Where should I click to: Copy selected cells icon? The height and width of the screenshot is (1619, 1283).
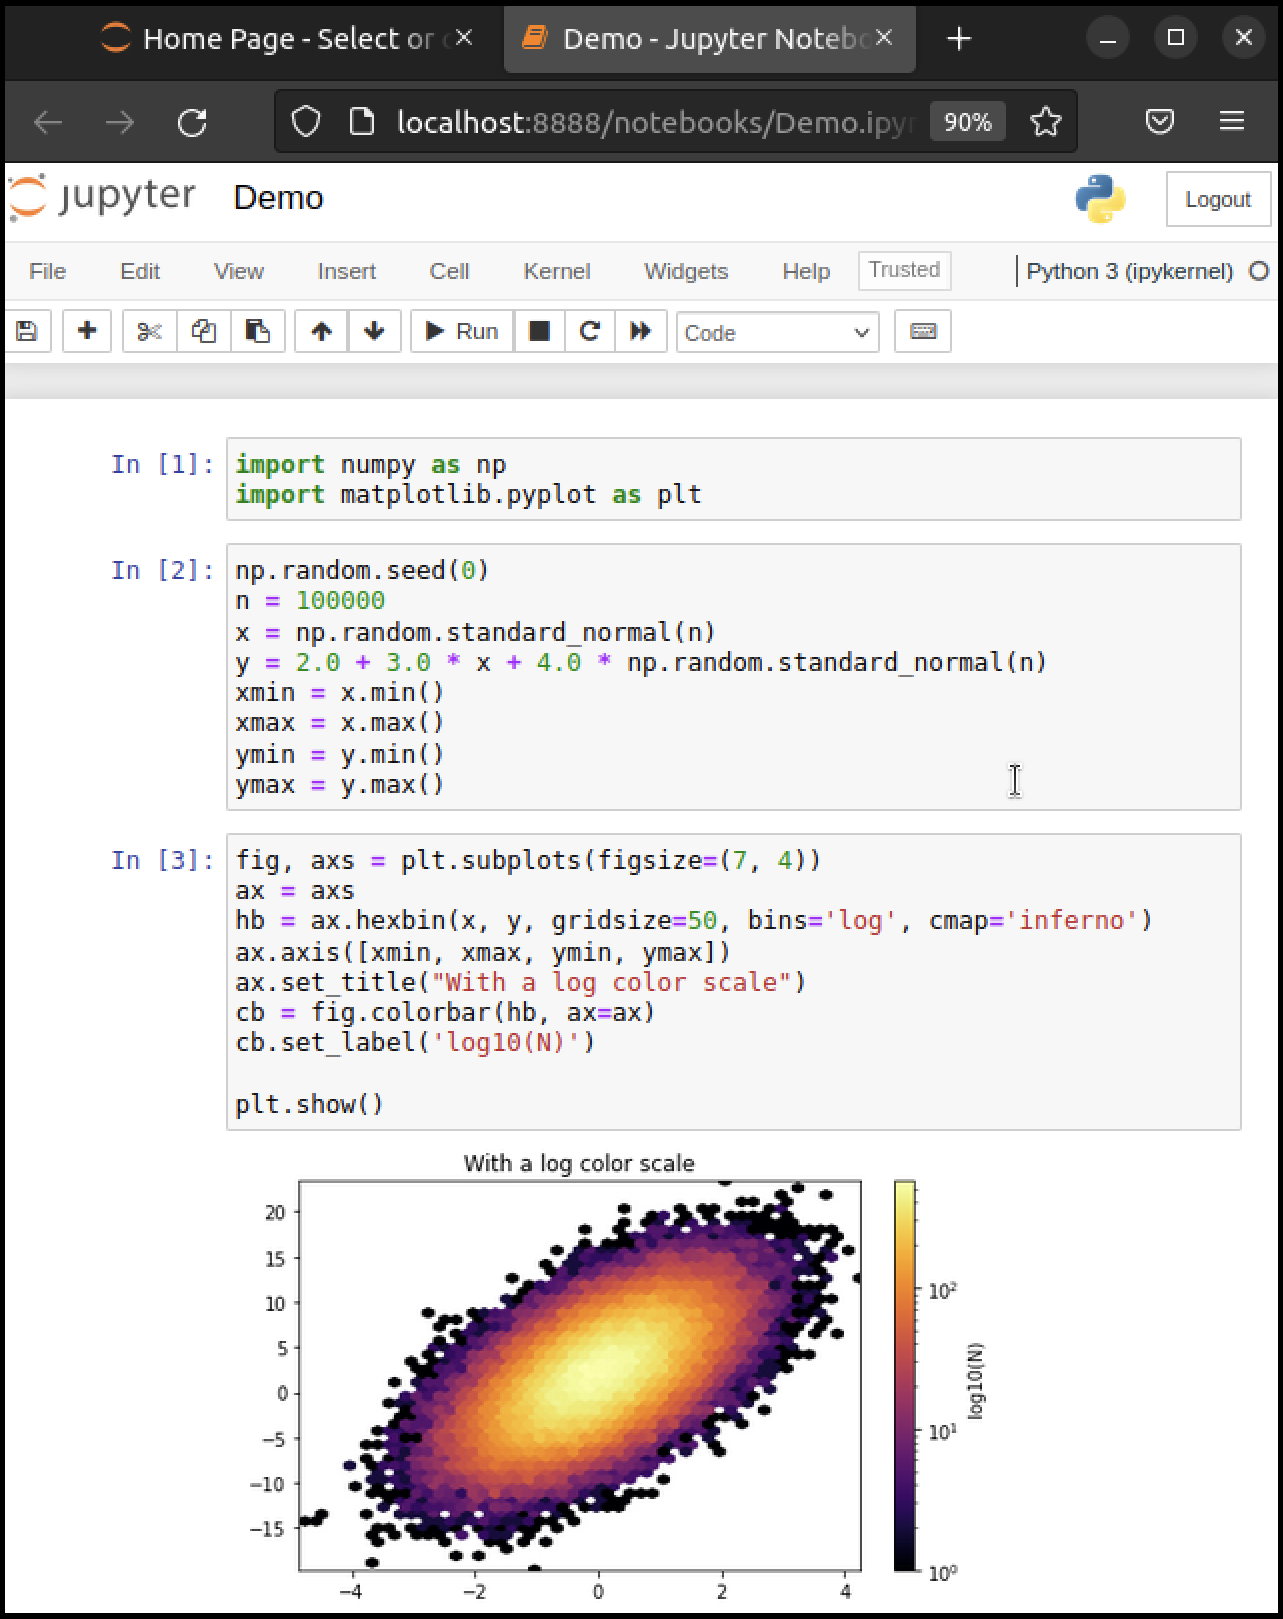(204, 331)
